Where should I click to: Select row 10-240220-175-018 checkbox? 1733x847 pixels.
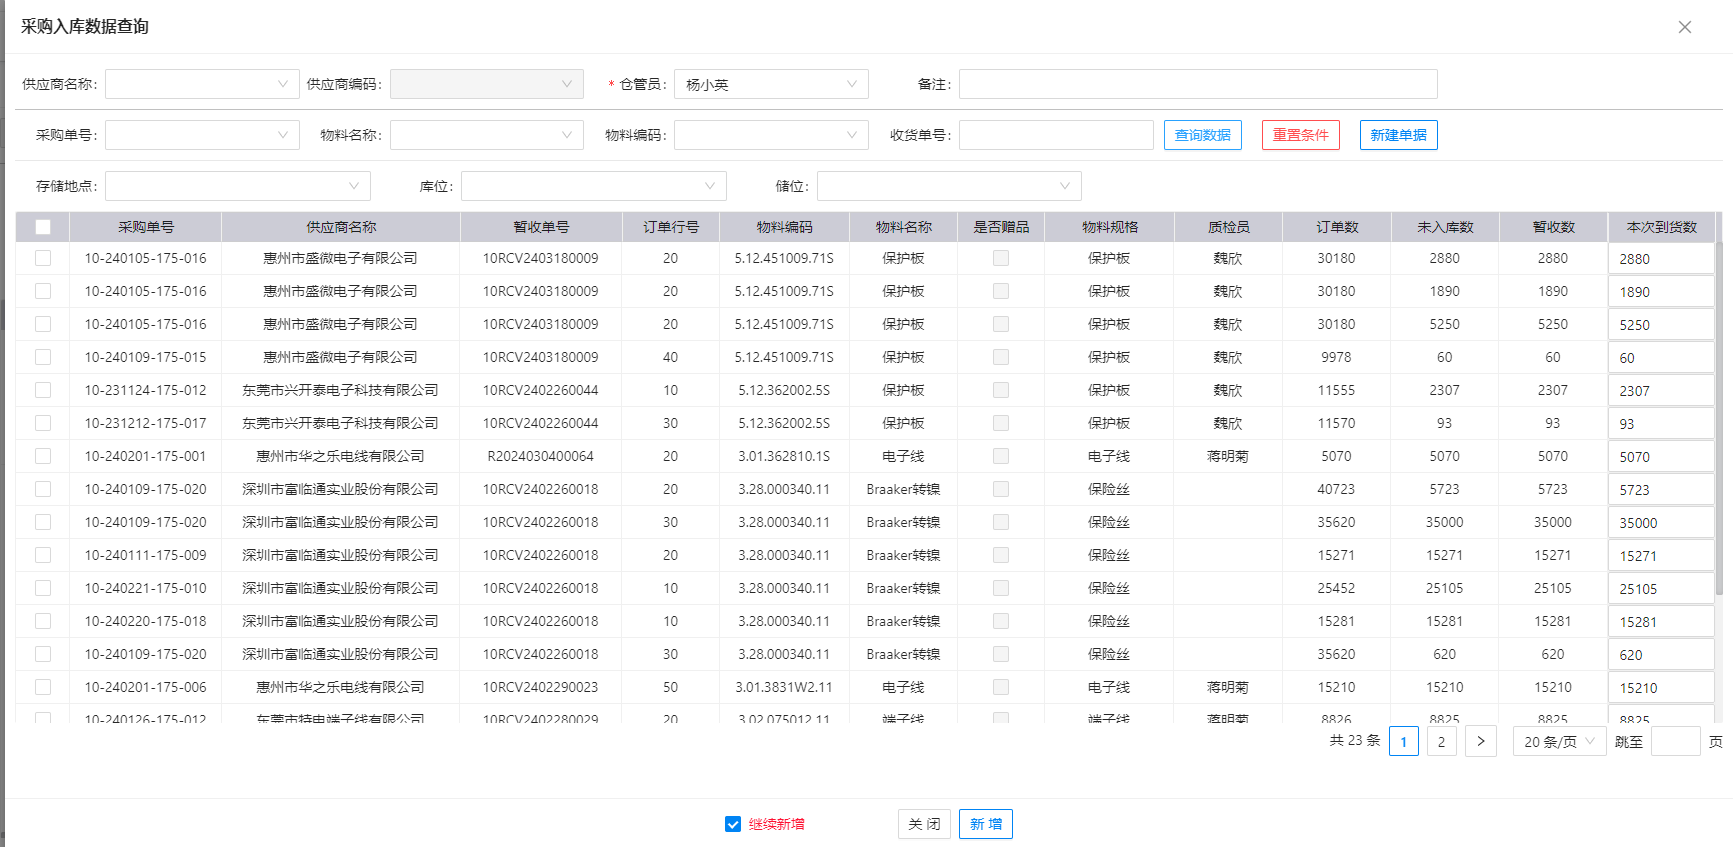pos(43,621)
